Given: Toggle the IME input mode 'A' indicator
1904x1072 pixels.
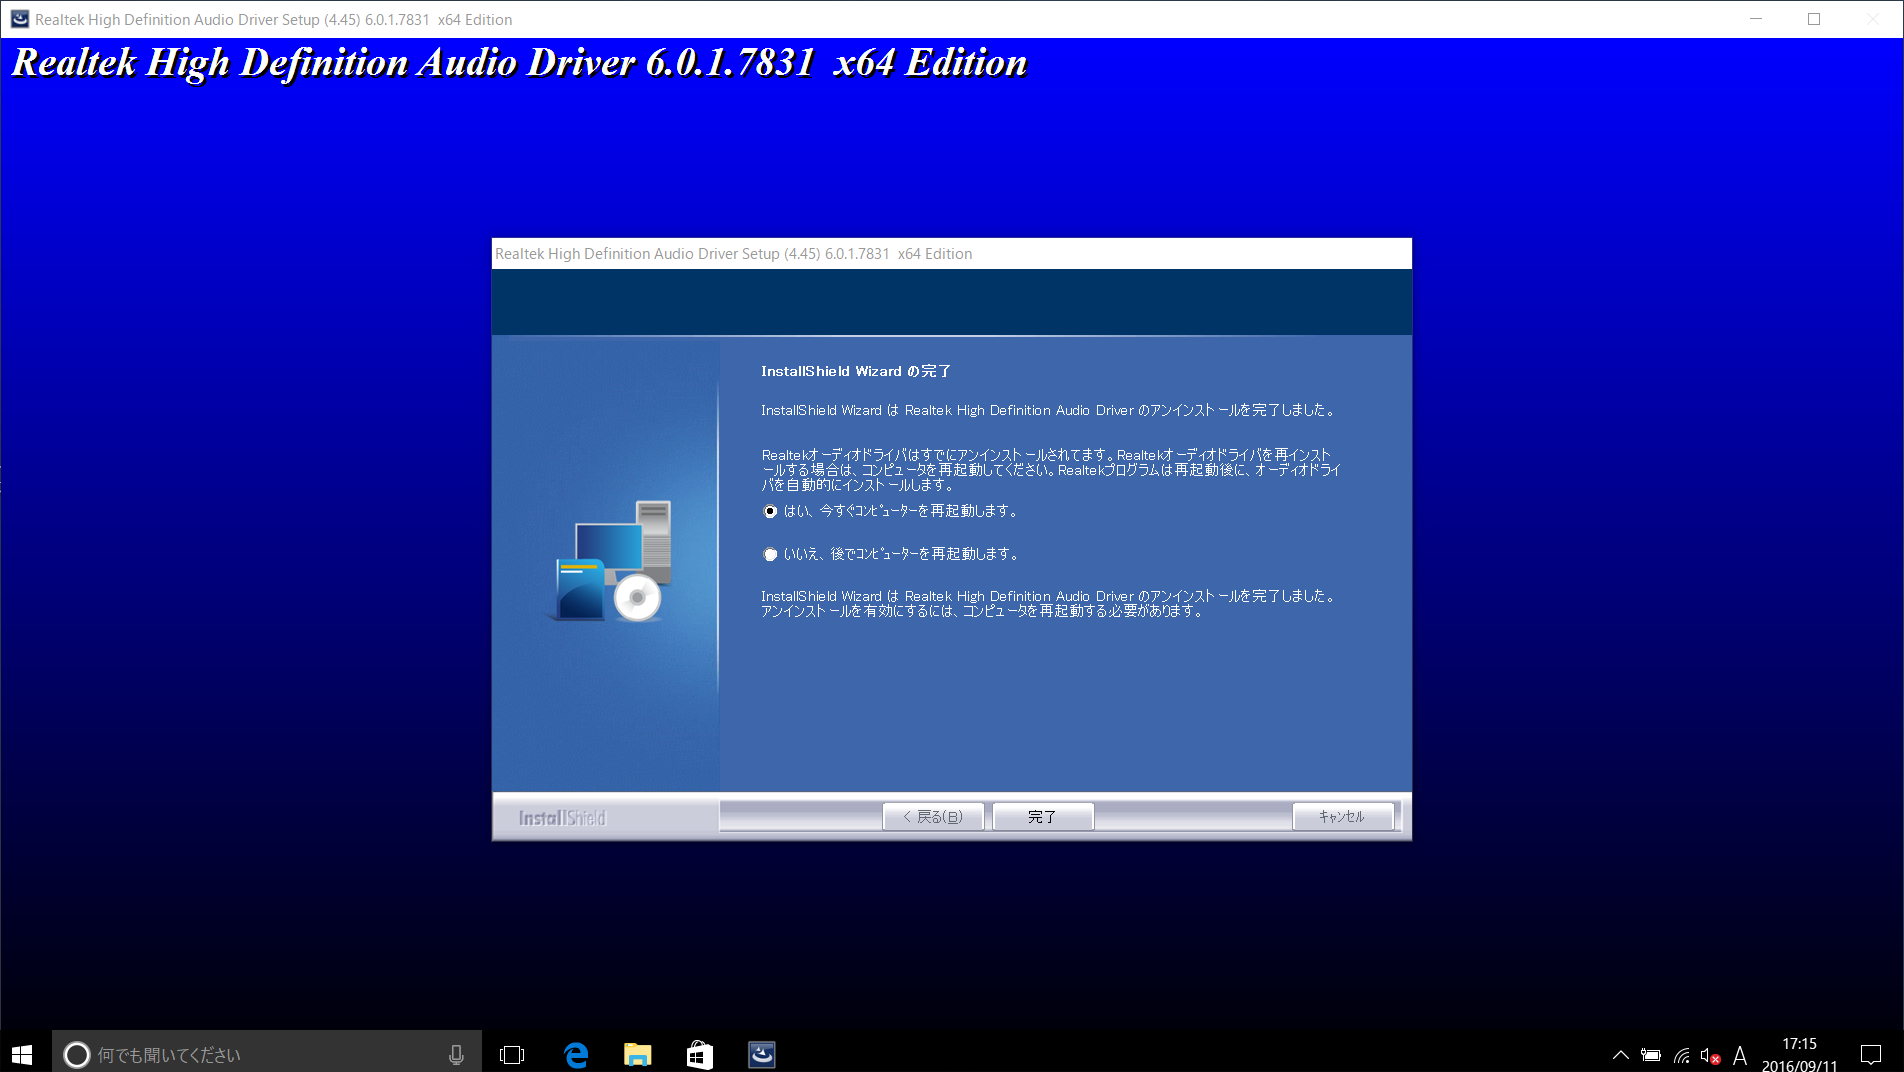Looking at the screenshot, I should point(1740,1055).
